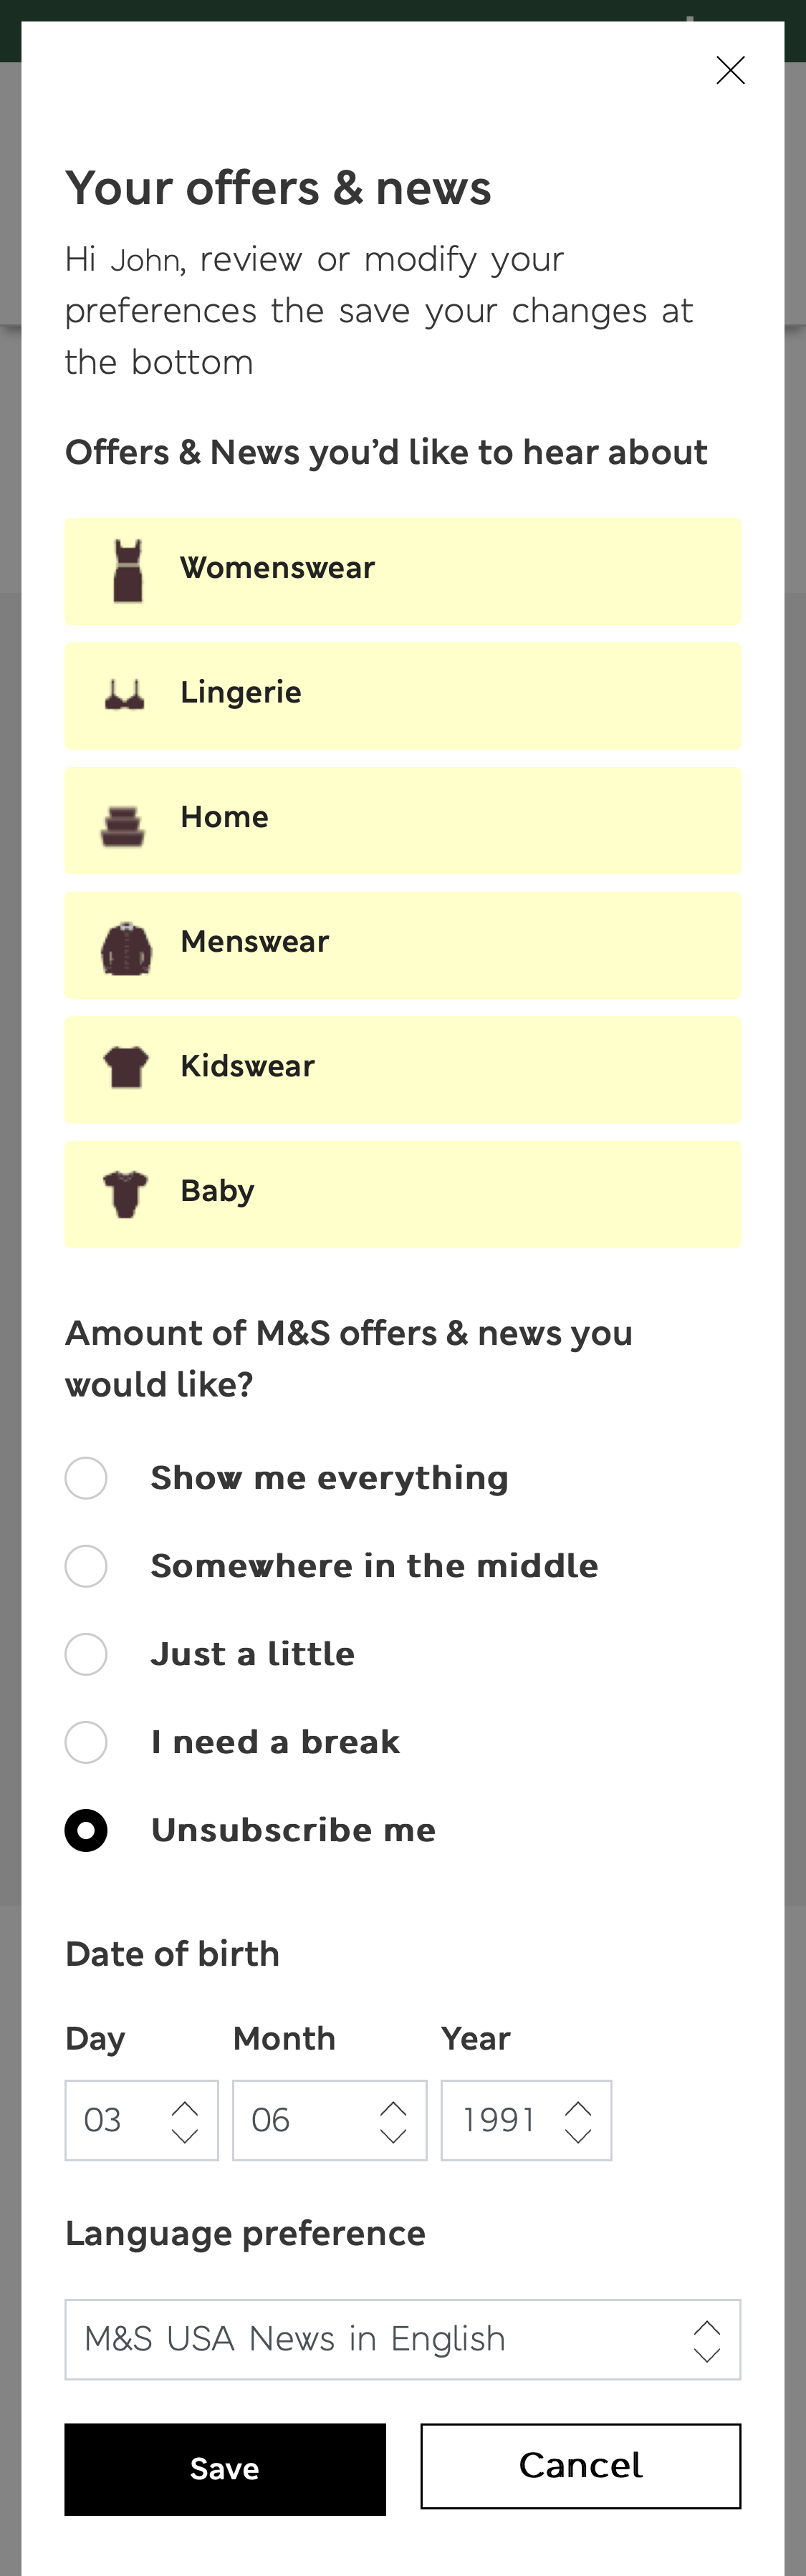Save your preference changes
Screen dimensions: 806x2576
pyautogui.click(x=225, y=2467)
